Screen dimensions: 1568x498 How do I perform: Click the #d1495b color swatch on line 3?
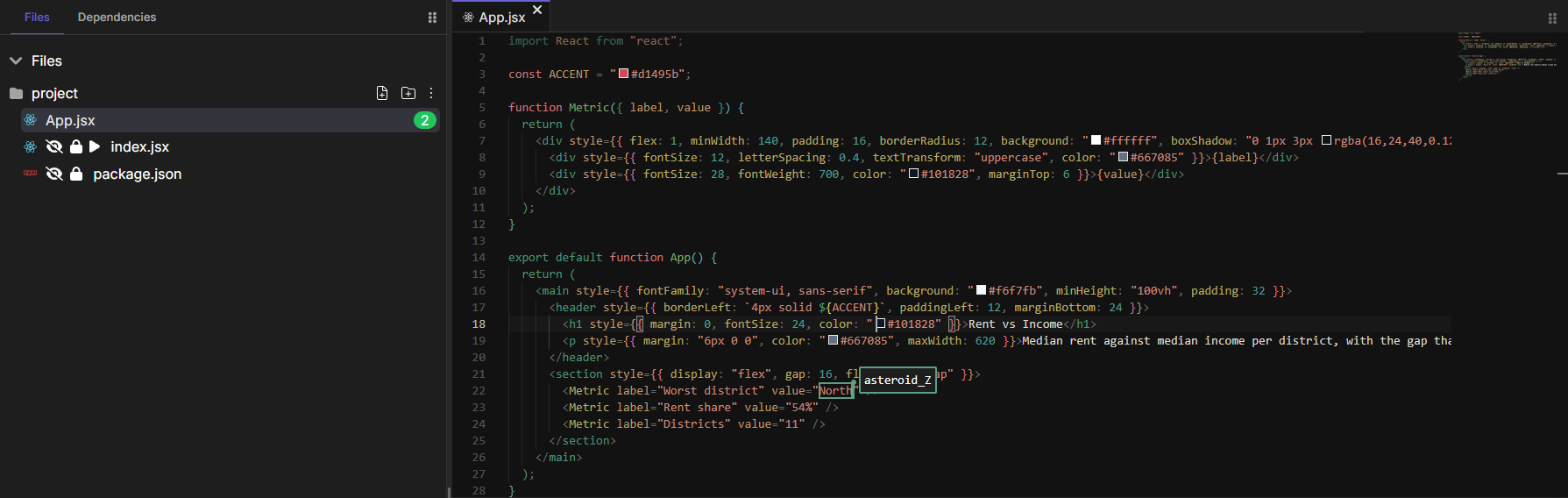point(623,74)
